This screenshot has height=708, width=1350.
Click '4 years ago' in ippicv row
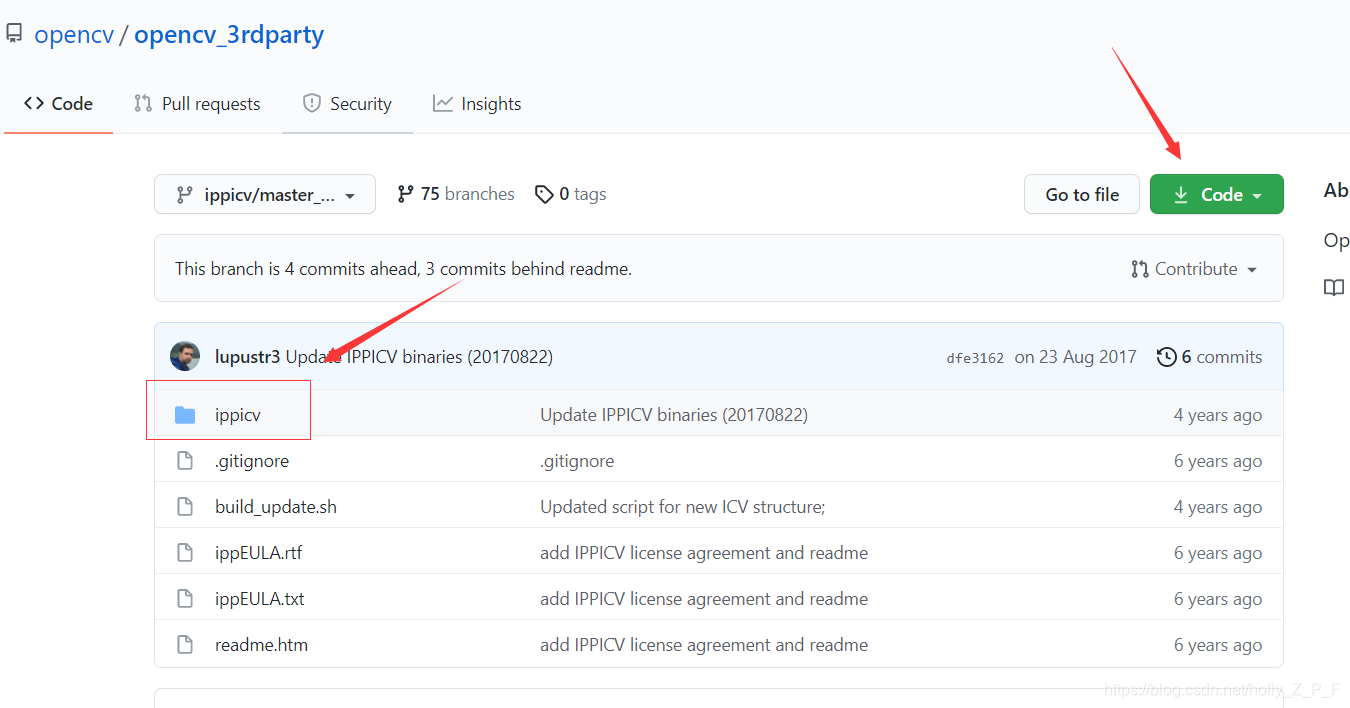(1218, 415)
